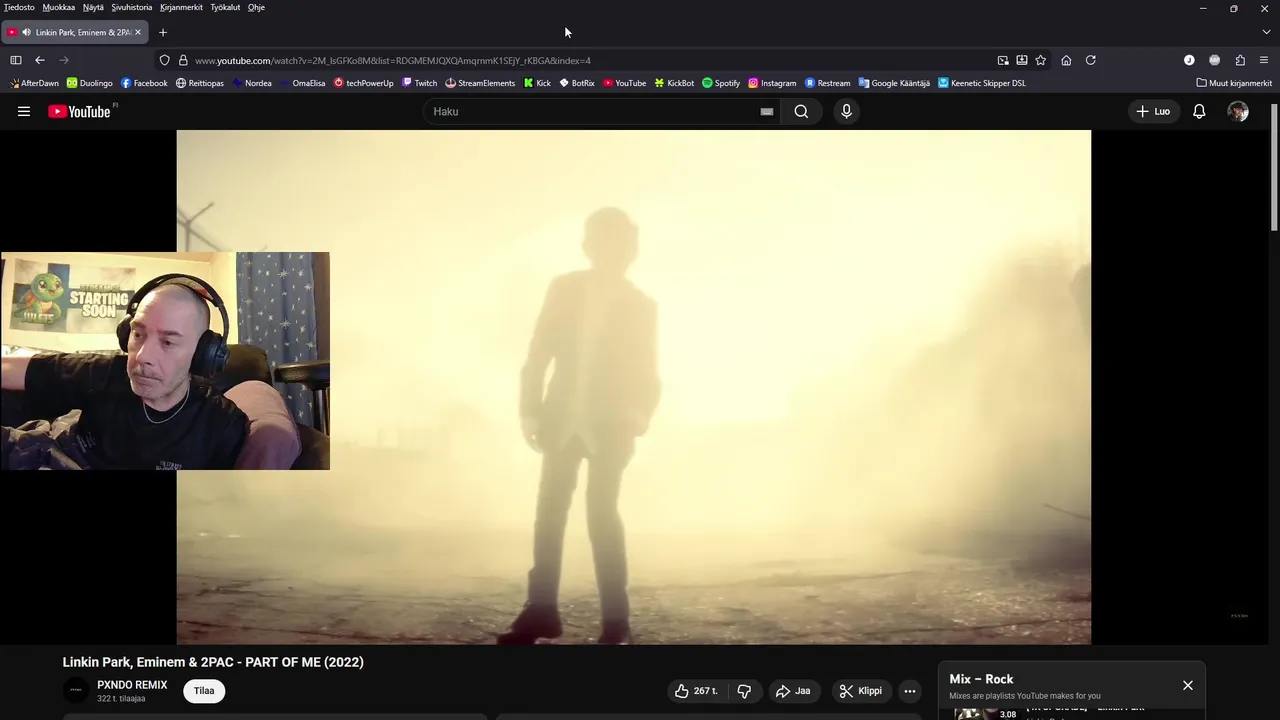Open the Restream bookmark

point(828,83)
